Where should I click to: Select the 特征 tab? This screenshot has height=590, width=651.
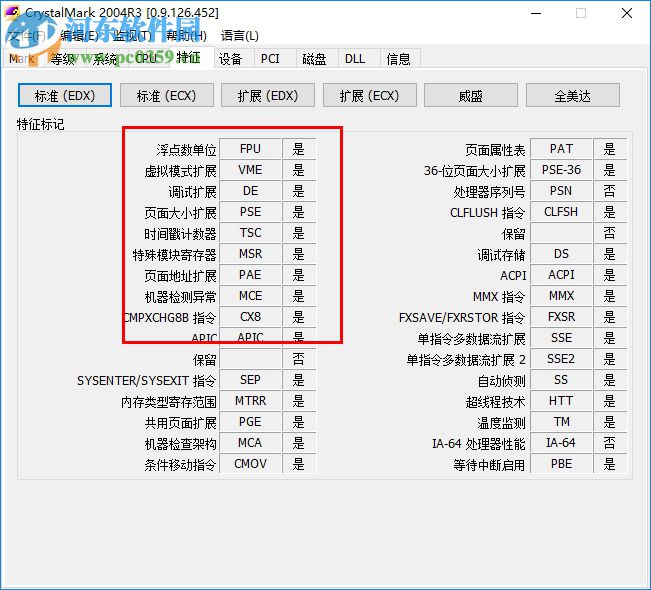click(x=190, y=57)
